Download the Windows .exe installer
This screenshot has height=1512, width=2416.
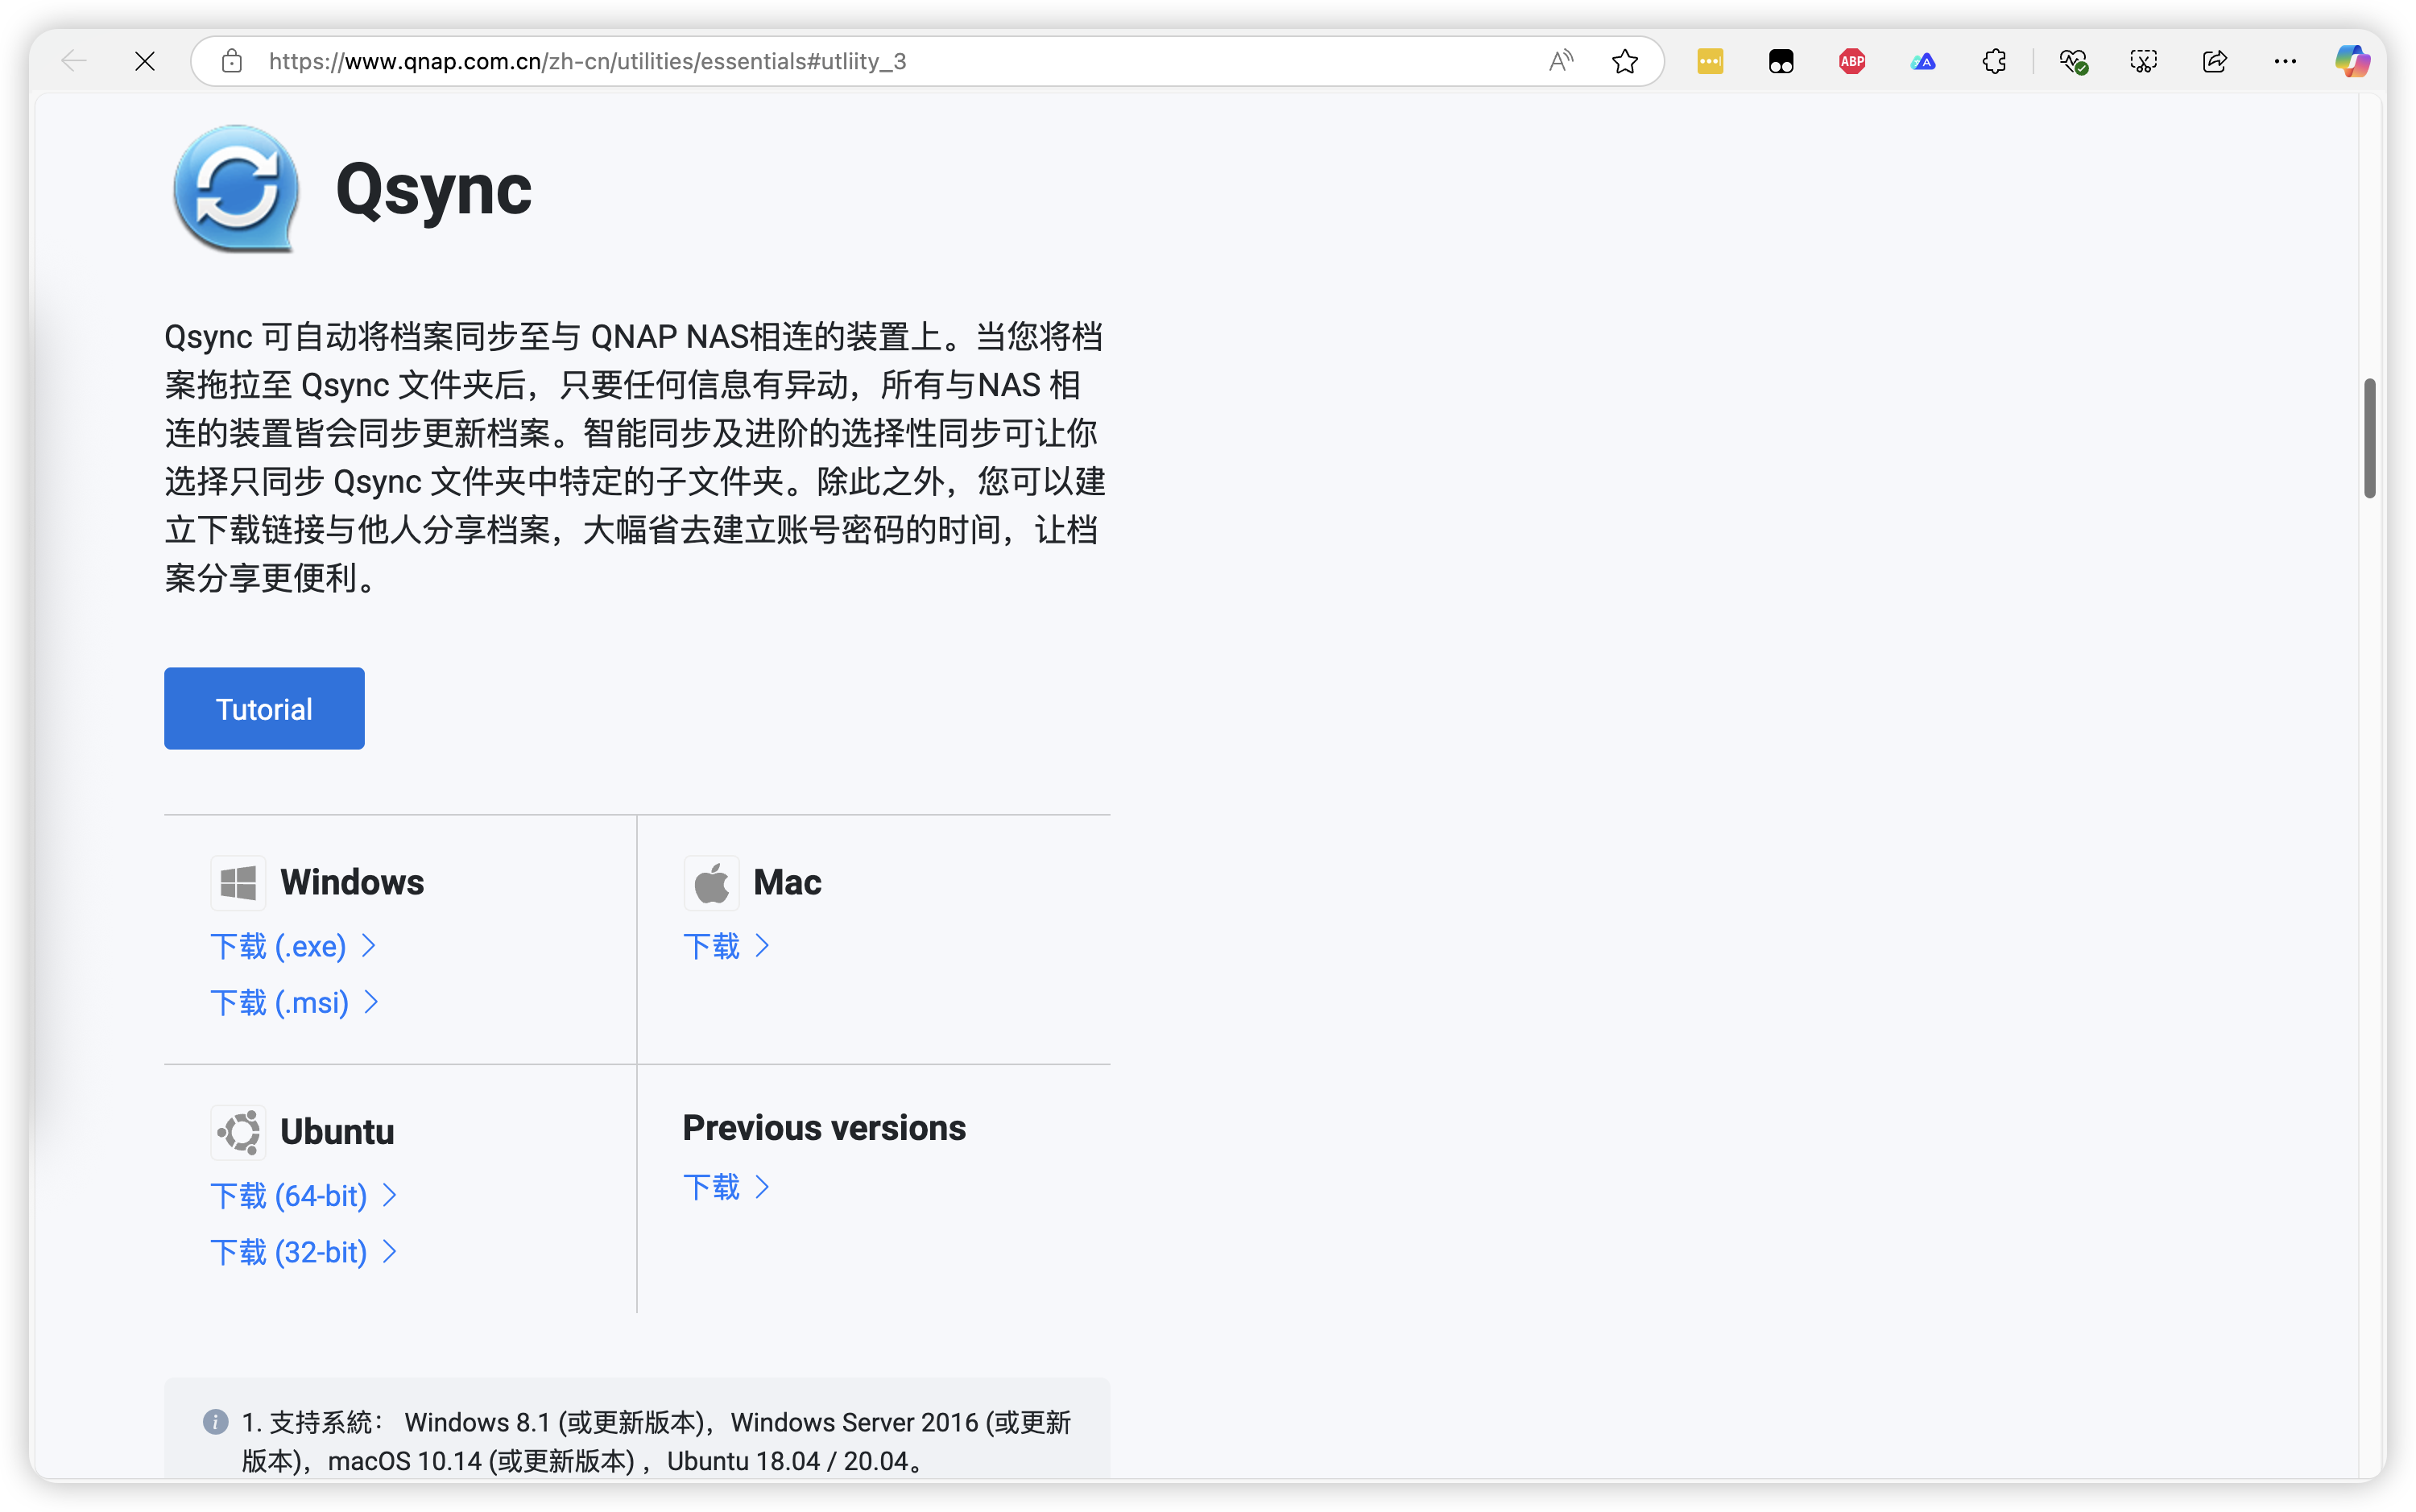click(293, 946)
